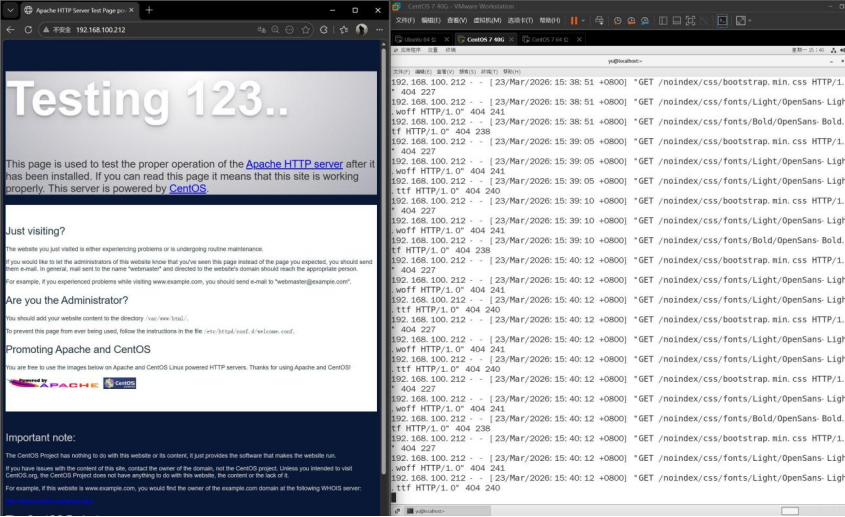Open terminal 搜索(S) menu
Image resolution: width=845 pixels, height=517 pixels.
click(467, 72)
